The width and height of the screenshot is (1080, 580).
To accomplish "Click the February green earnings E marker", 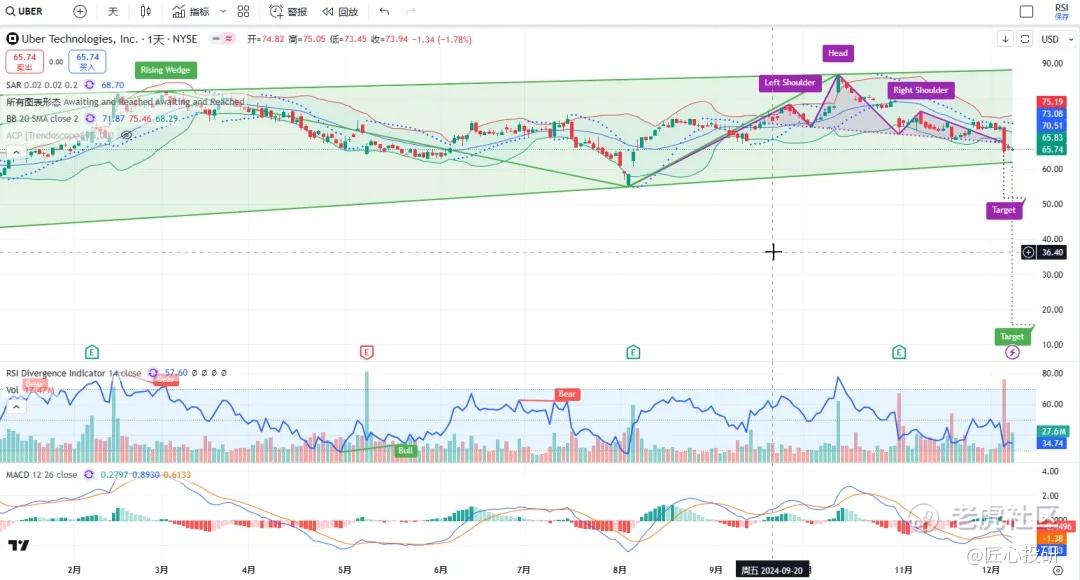I will coord(92,353).
